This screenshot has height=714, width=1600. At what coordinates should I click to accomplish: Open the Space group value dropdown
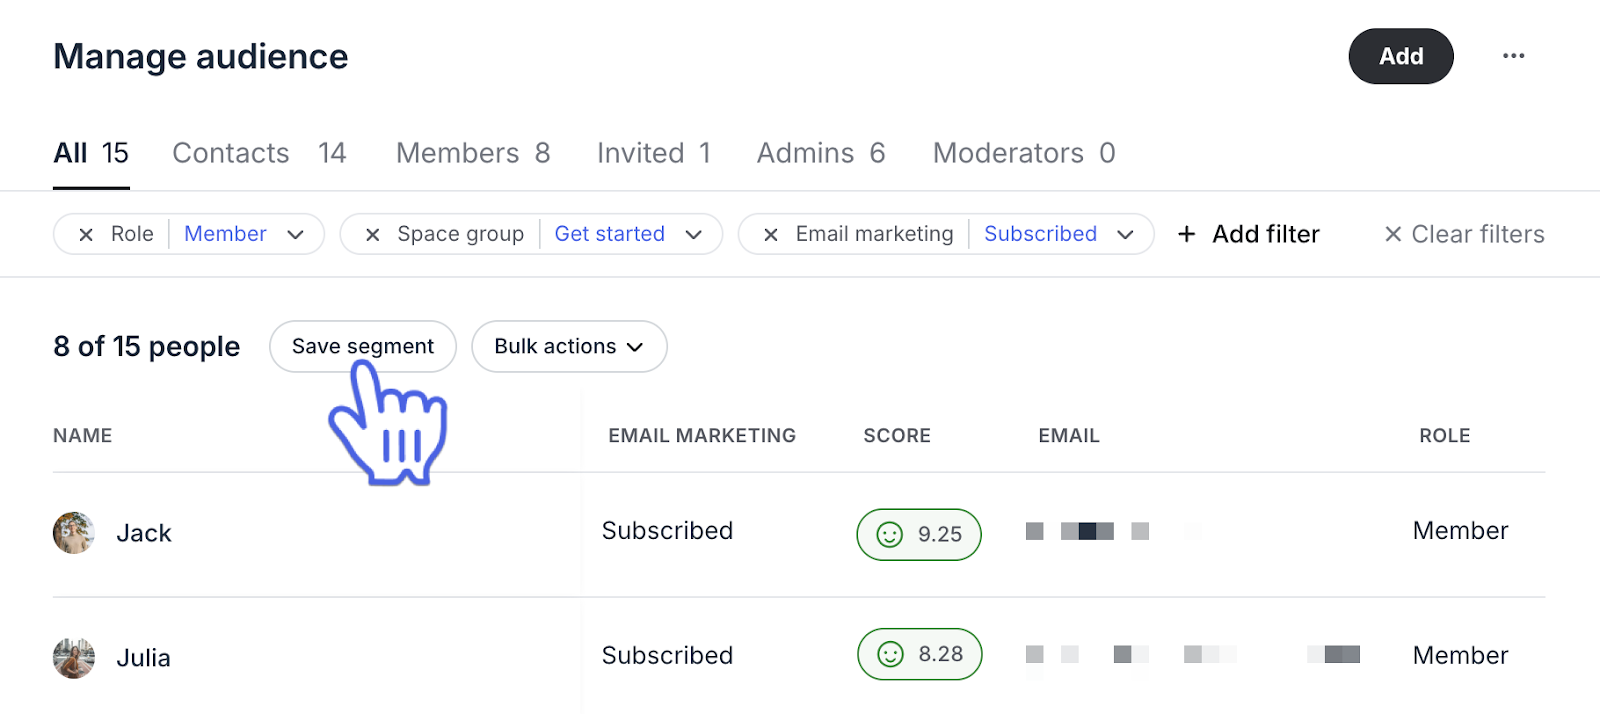630,234
